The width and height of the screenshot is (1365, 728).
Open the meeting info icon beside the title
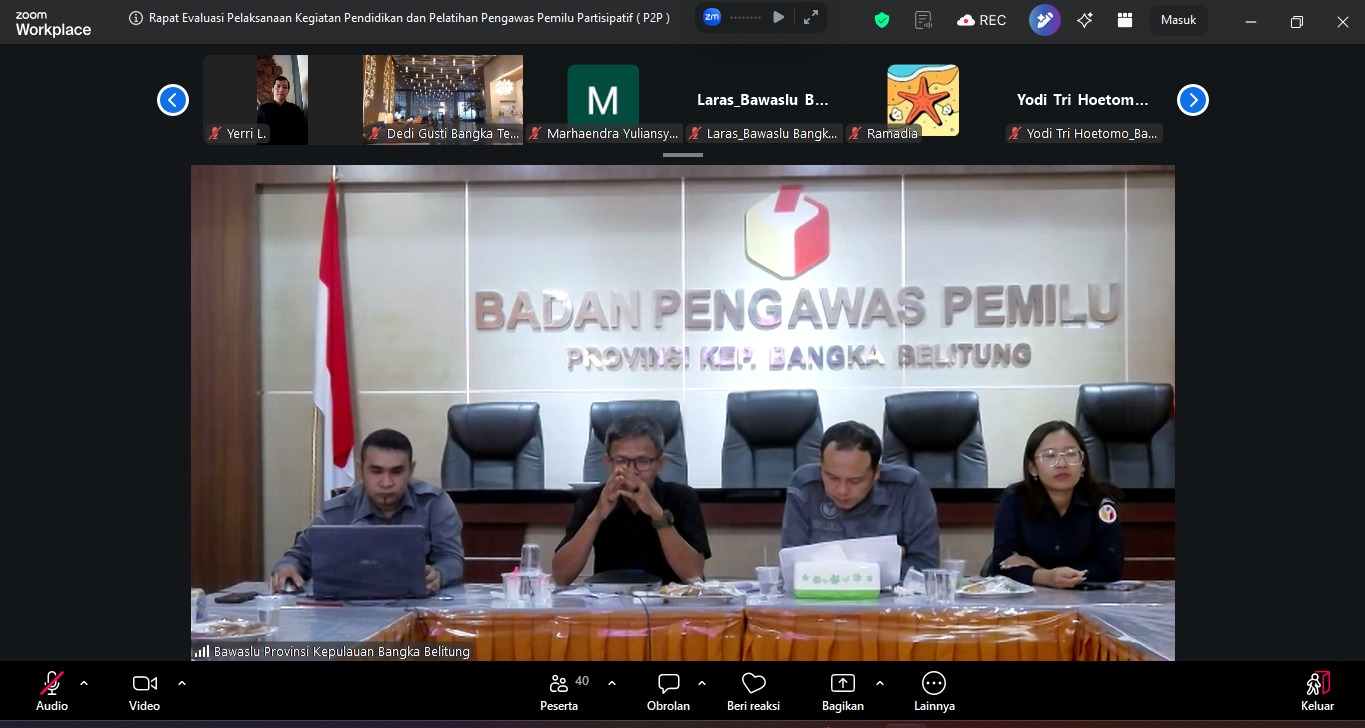click(136, 18)
